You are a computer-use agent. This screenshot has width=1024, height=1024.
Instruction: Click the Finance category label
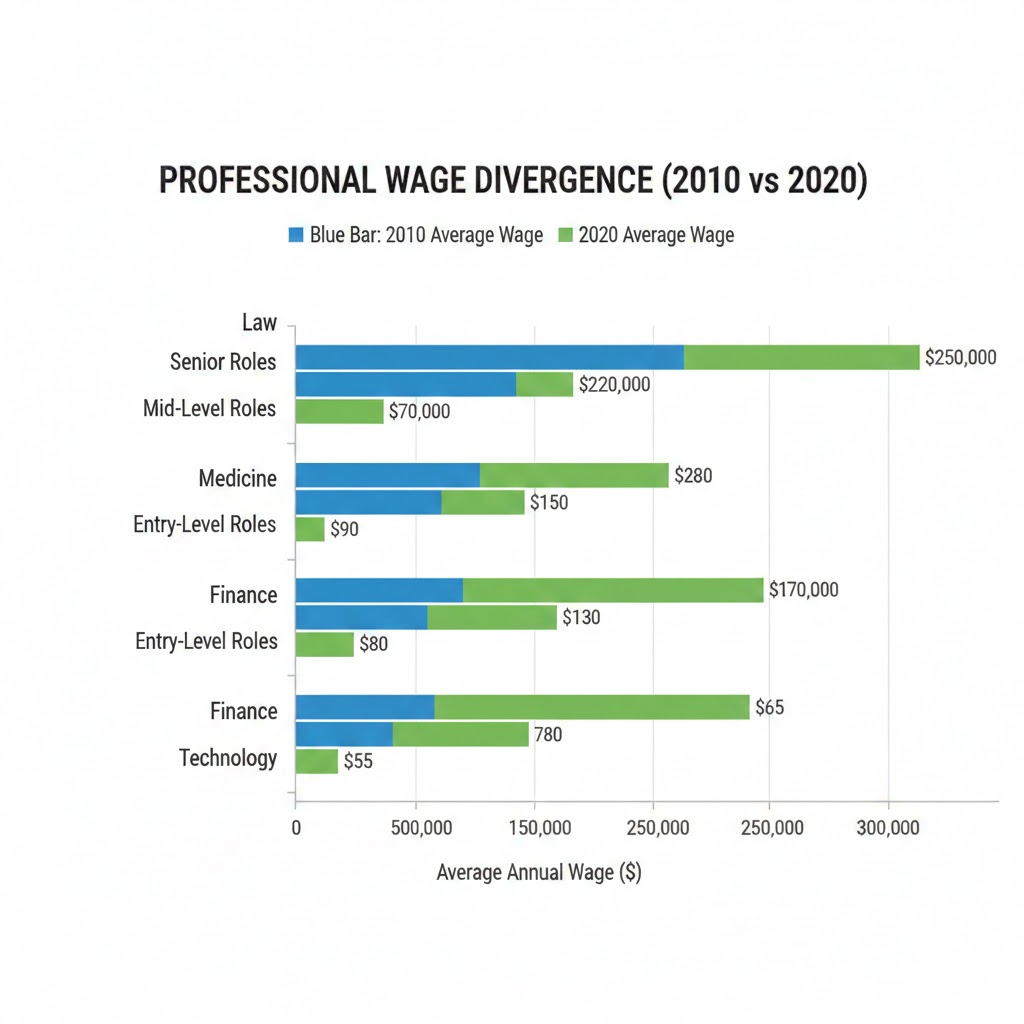point(243,594)
